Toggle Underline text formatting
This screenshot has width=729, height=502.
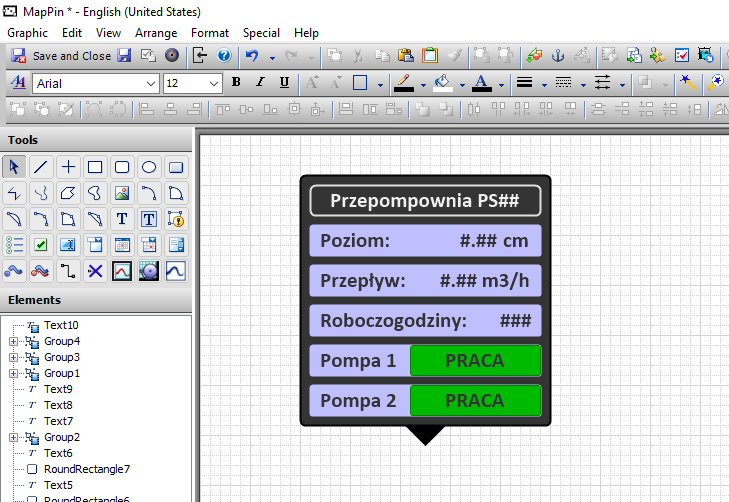click(284, 83)
